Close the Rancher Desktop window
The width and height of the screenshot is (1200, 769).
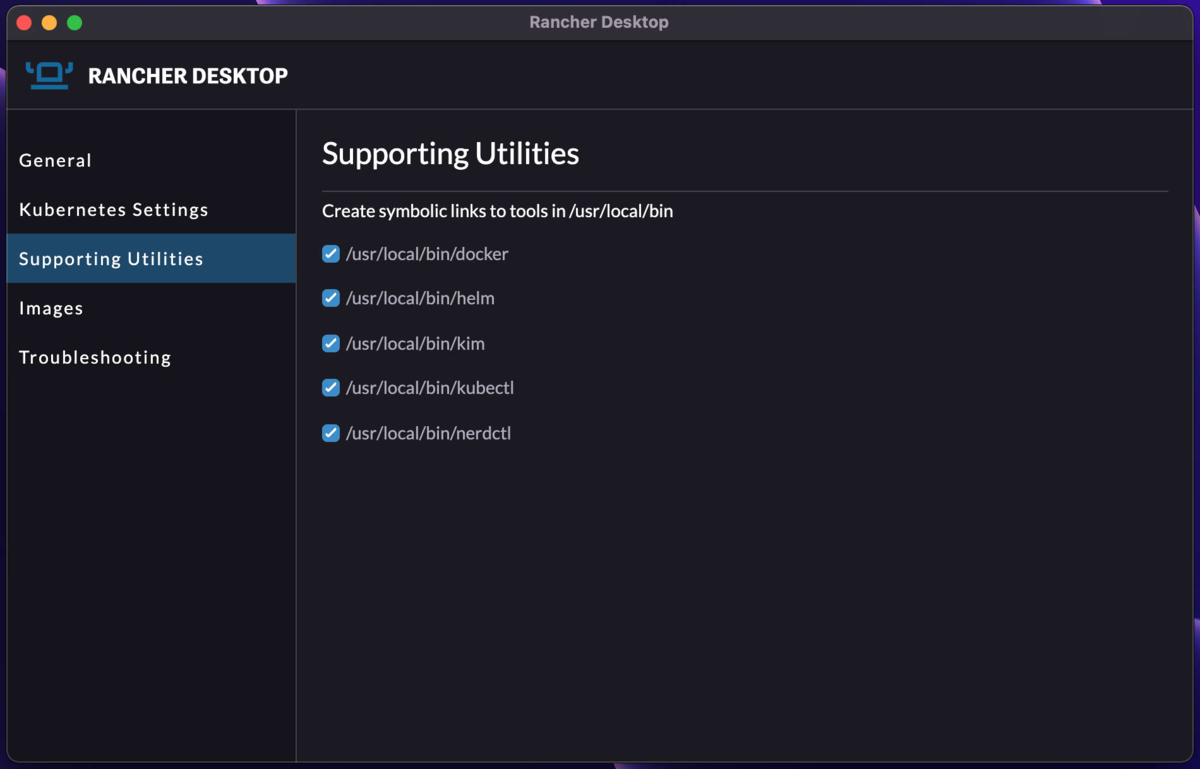tap(24, 22)
